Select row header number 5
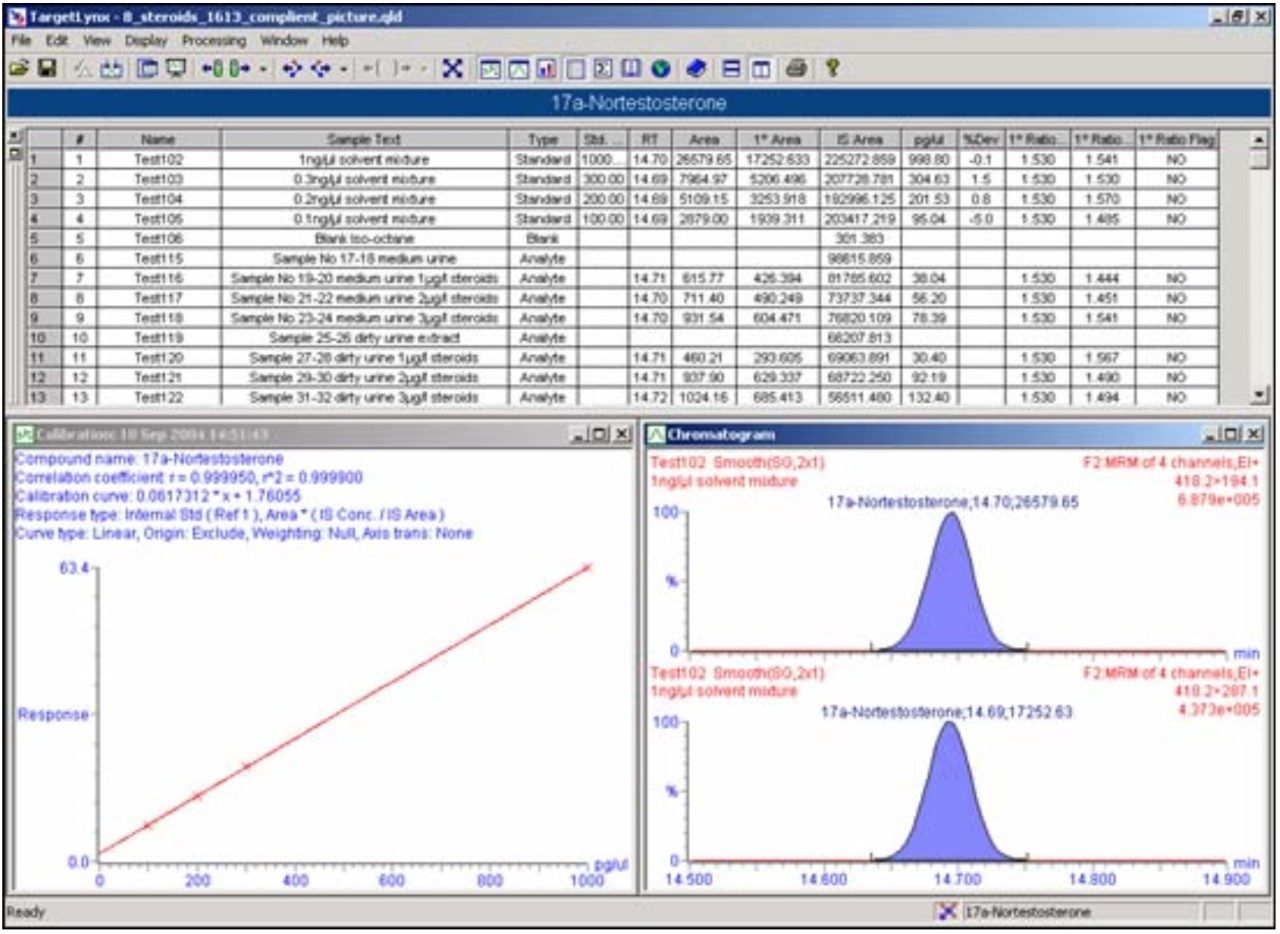This screenshot has height=934, width=1280. pyautogui.click(x=43, y=239)
